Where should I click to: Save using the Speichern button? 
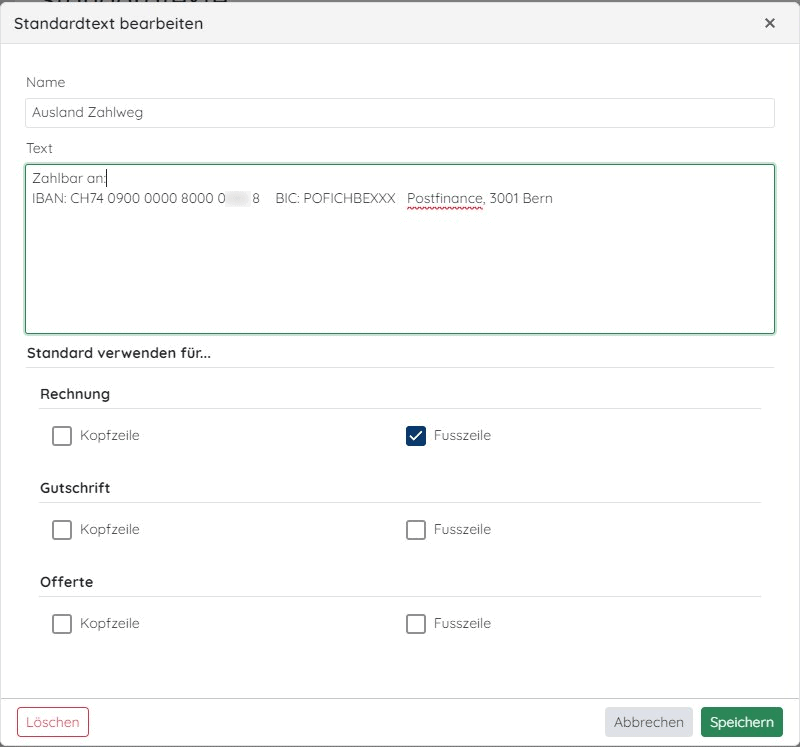(741, 722)
